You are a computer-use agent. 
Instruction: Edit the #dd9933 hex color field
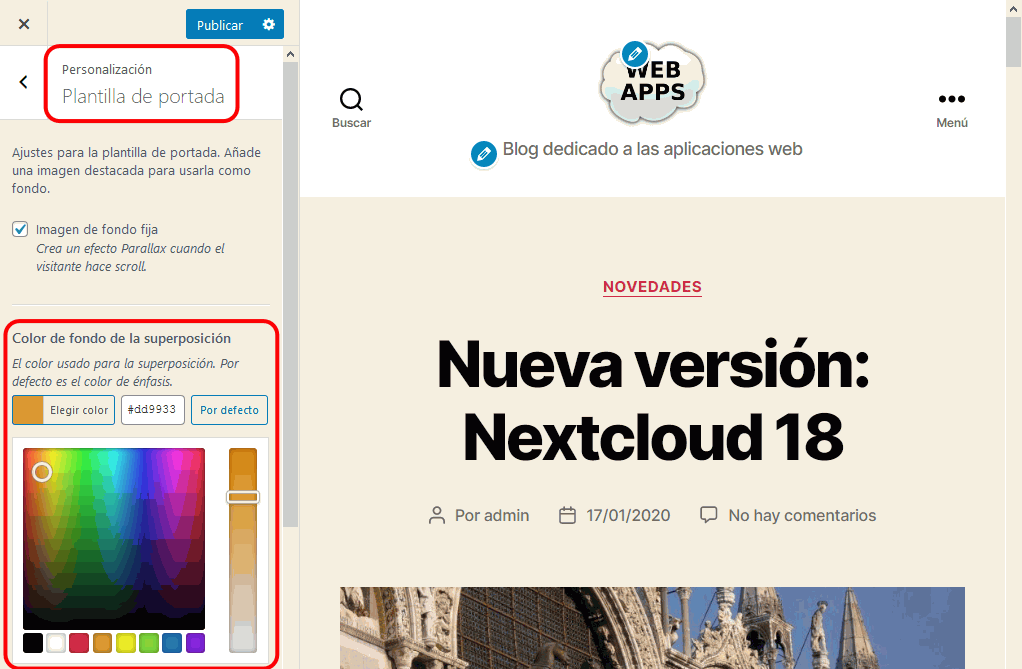point(153,409)
